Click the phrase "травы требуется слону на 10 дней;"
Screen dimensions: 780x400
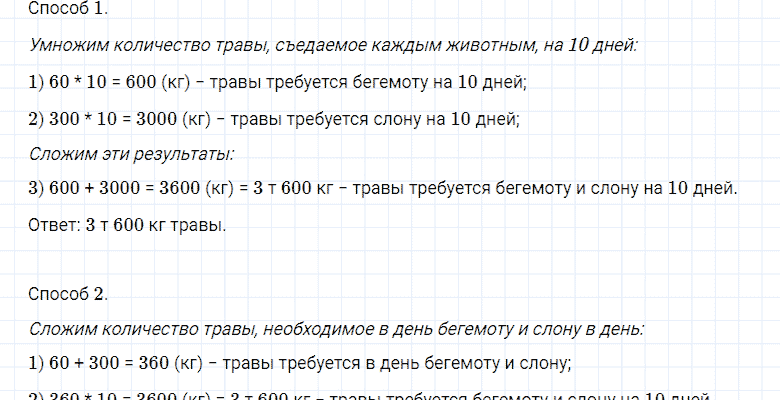coord(374,120)
